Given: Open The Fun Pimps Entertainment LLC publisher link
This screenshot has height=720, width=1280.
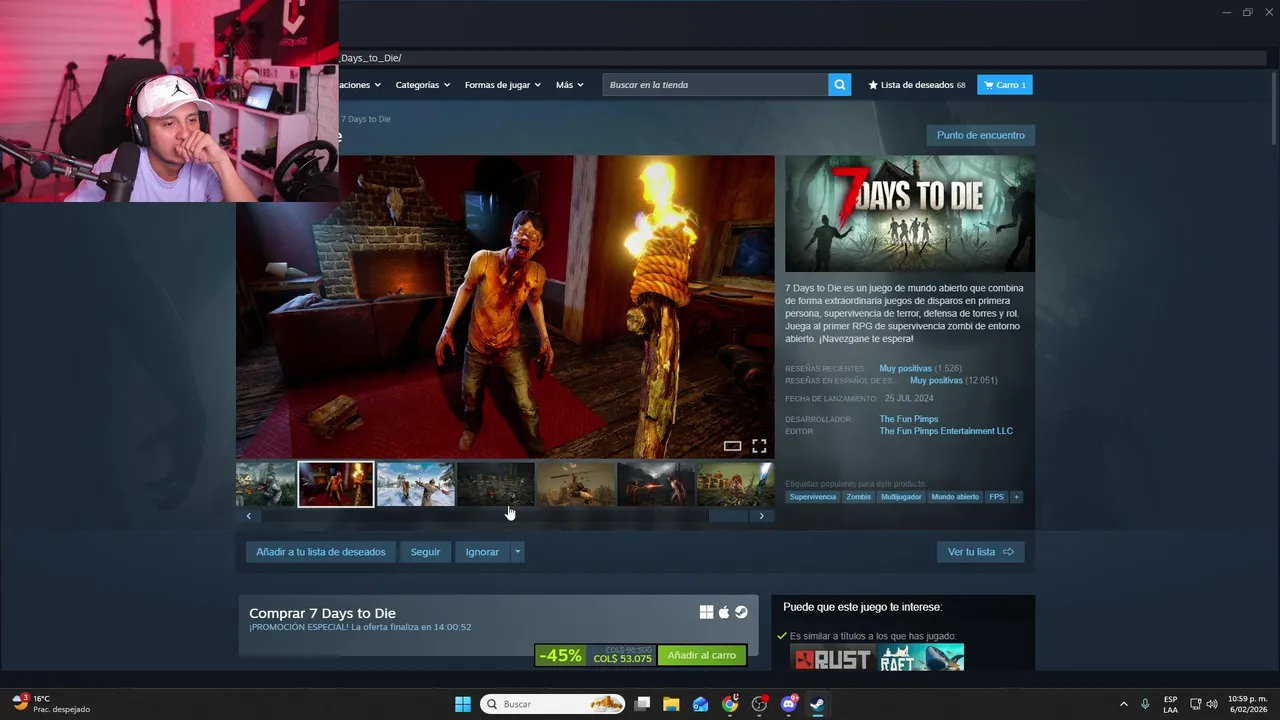Looking at the screenshot, I should tap(946, 431).
